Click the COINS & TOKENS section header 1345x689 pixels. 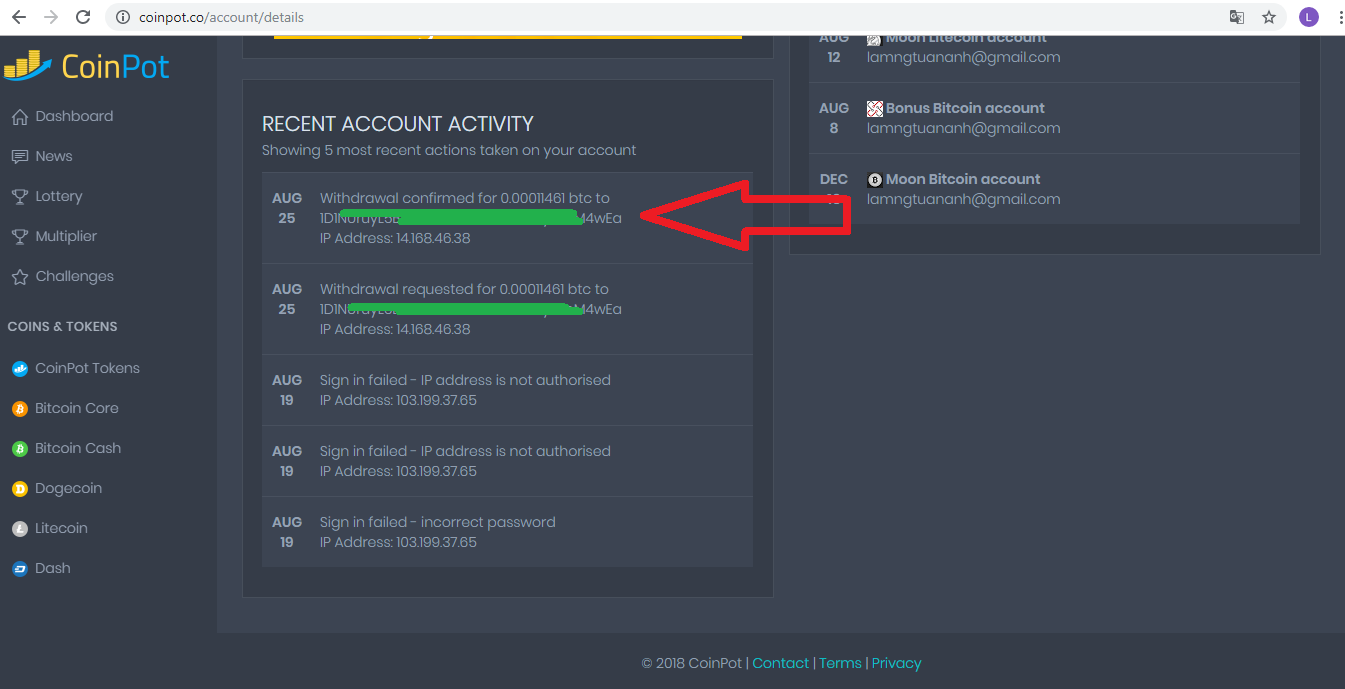[x=62, y=327]
